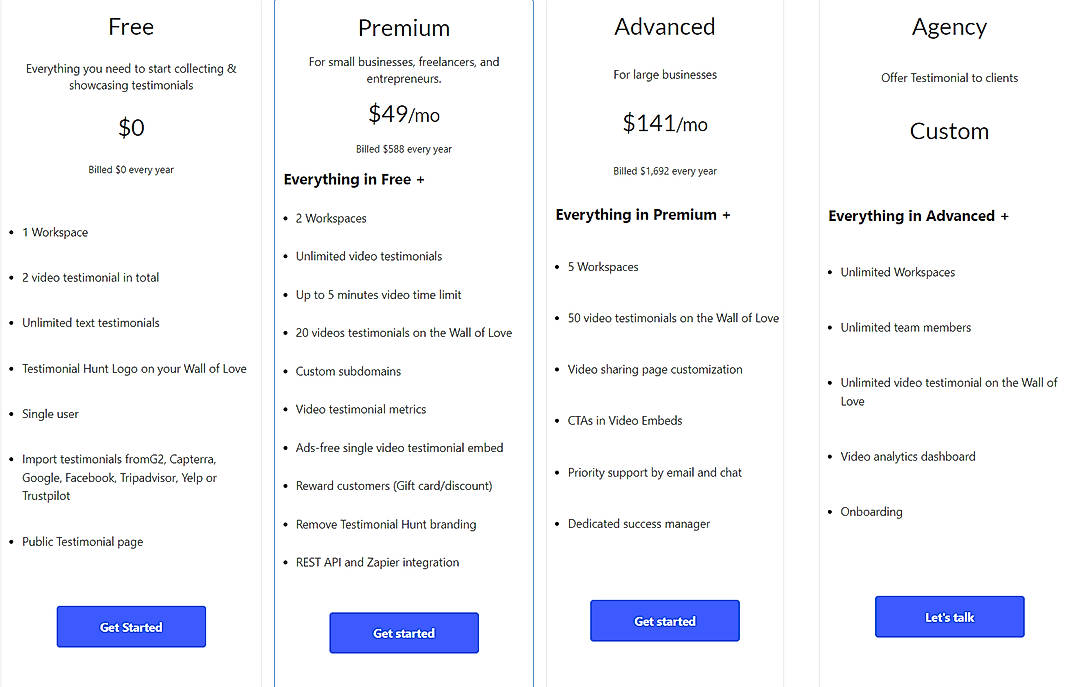
Task: Select 'Everything in Free +' label
Action: (354, 179)
